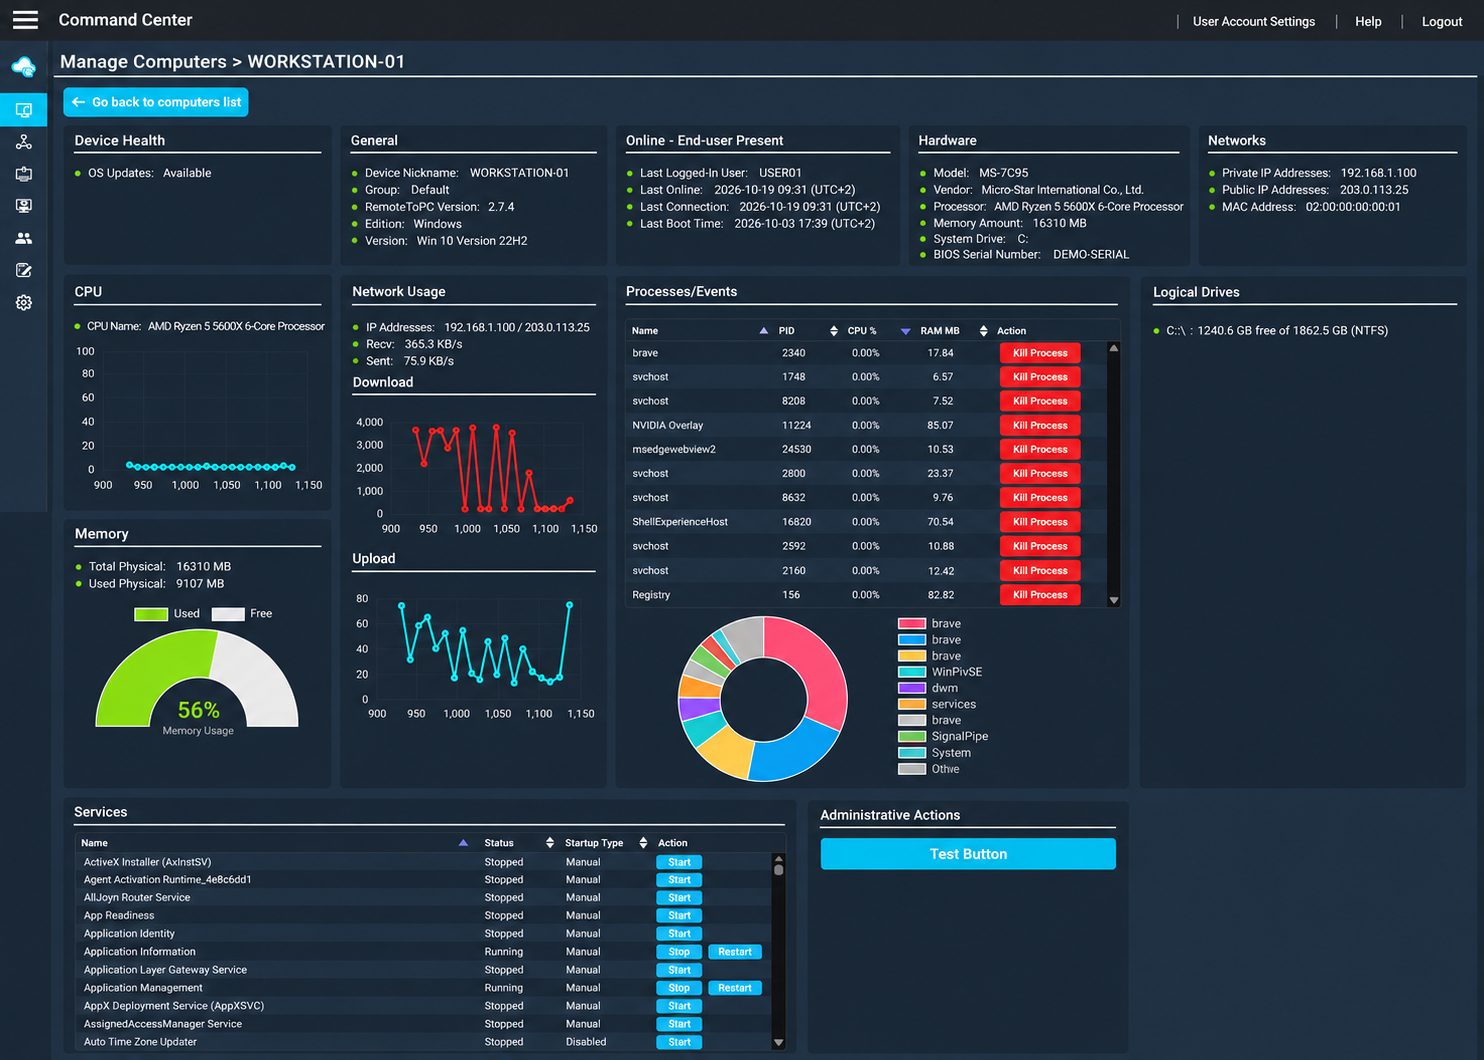Open the network nodes icon in sidebar
The image size is (1484, 1060).
[x=24, y=142]
